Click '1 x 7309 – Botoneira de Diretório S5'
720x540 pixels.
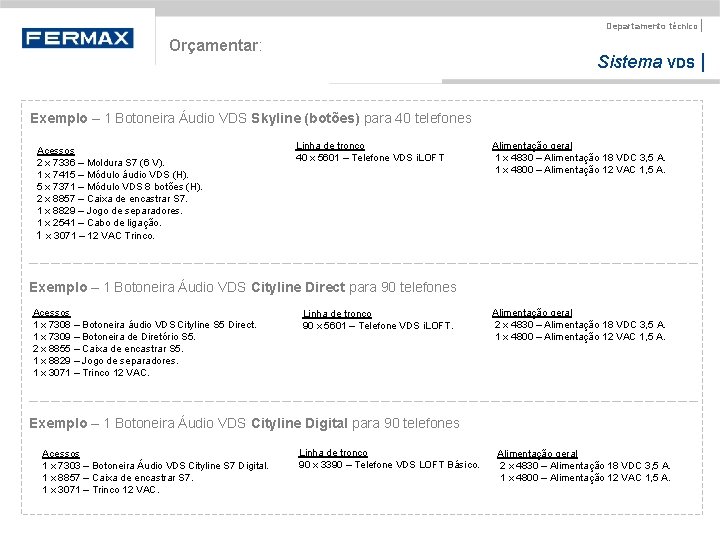point(114,337)
